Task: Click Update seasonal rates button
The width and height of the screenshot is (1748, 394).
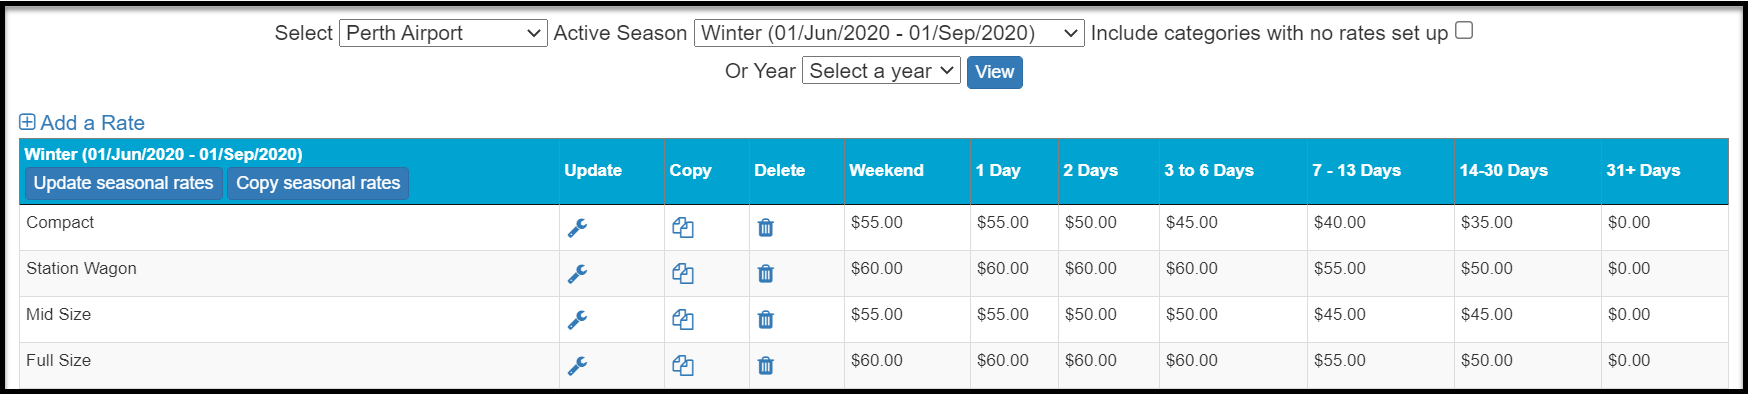Action: pos(123,183)
